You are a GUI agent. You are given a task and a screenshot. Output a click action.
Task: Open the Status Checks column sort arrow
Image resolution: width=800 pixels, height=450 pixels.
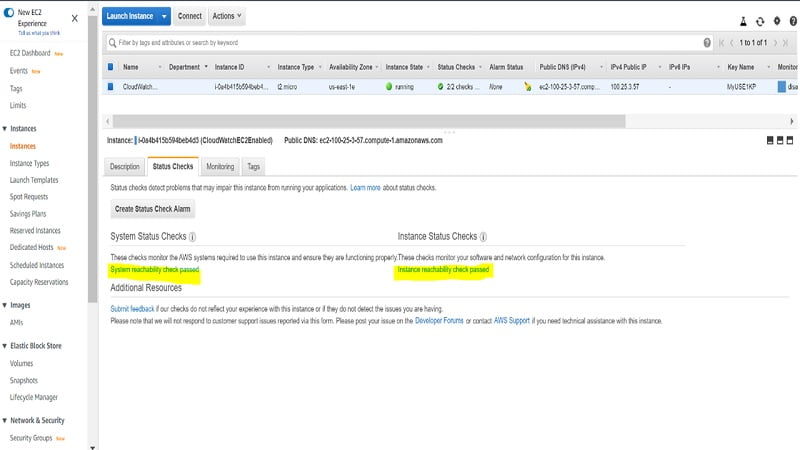point(480,67)
